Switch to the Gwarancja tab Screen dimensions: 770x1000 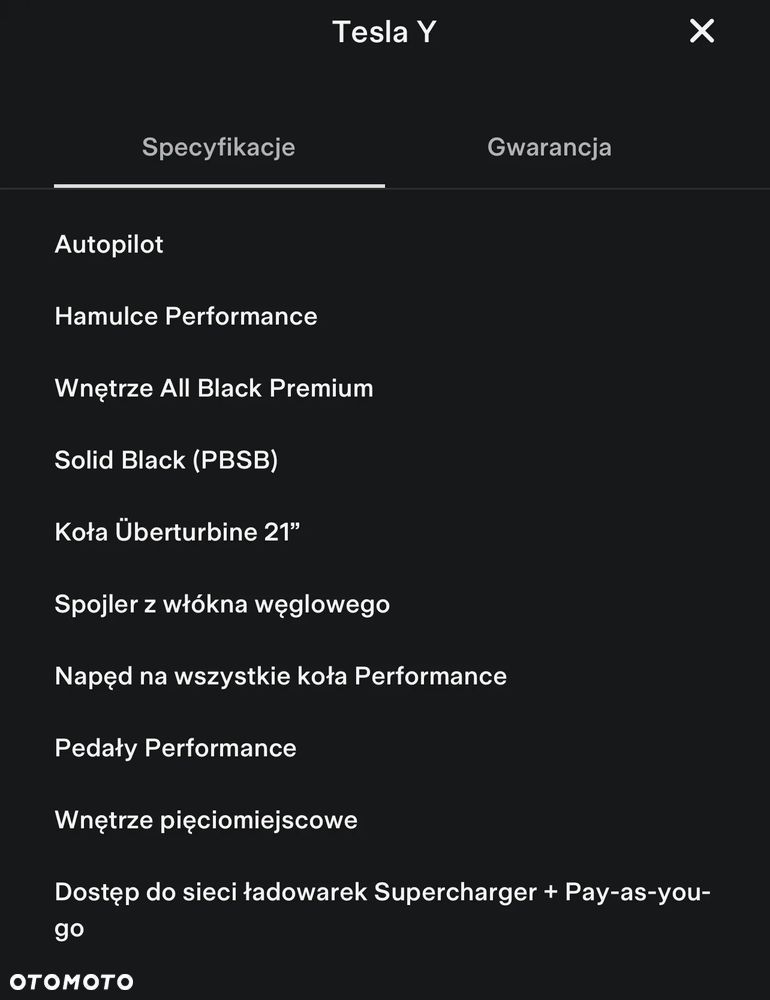[549, 148]
